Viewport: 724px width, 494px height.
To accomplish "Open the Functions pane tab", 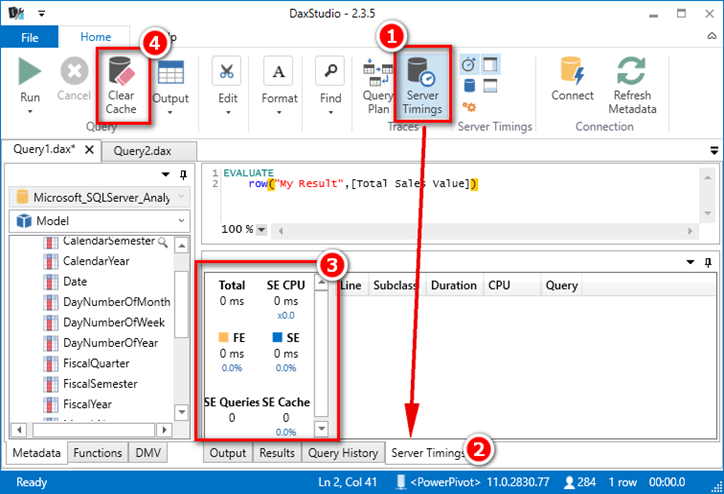I will pos(97,453).
